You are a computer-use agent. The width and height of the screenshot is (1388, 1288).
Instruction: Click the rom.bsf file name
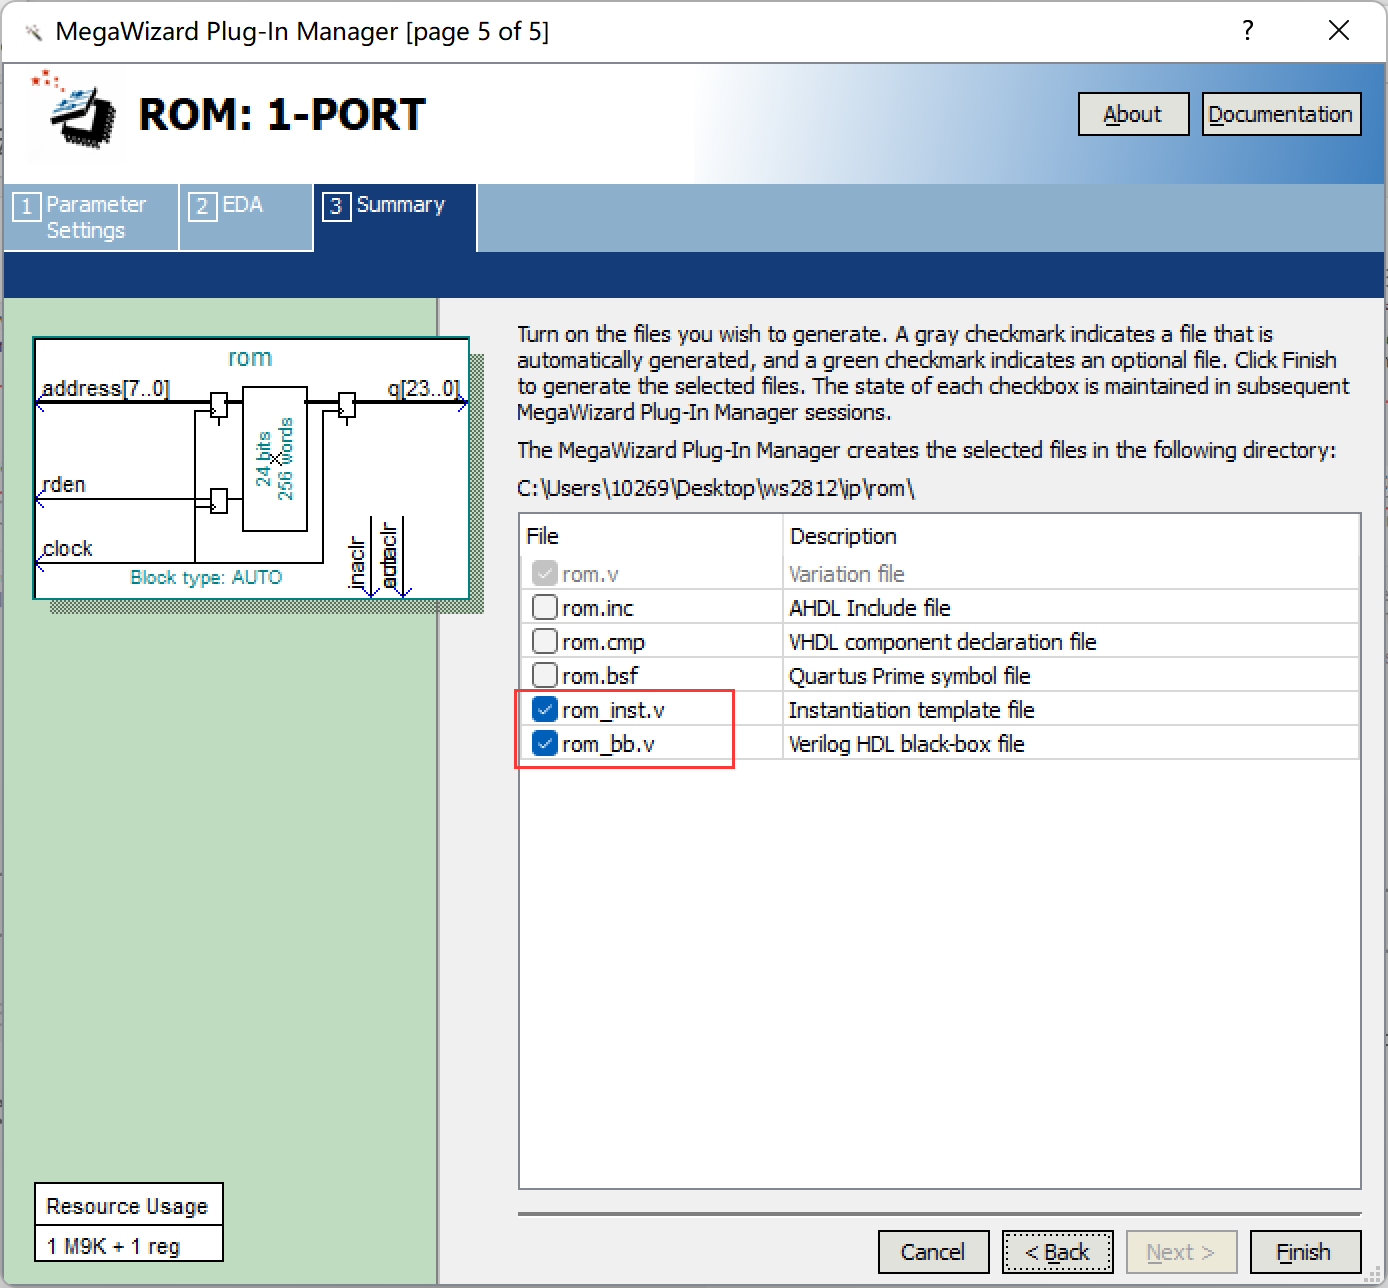600,676
